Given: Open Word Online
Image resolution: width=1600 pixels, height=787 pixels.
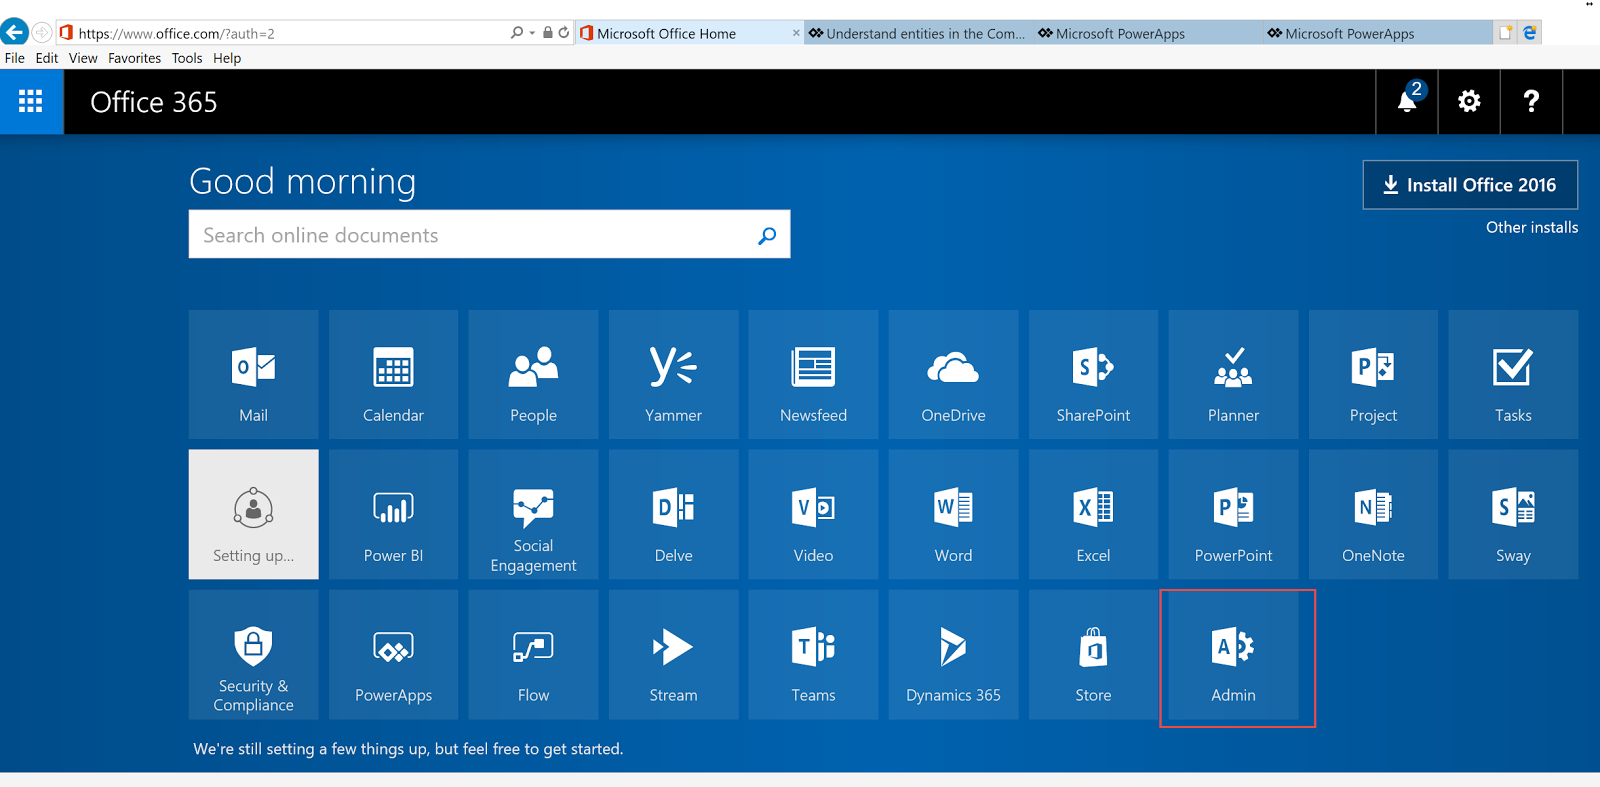Looking at the screenshot, I should pos(953,514).
